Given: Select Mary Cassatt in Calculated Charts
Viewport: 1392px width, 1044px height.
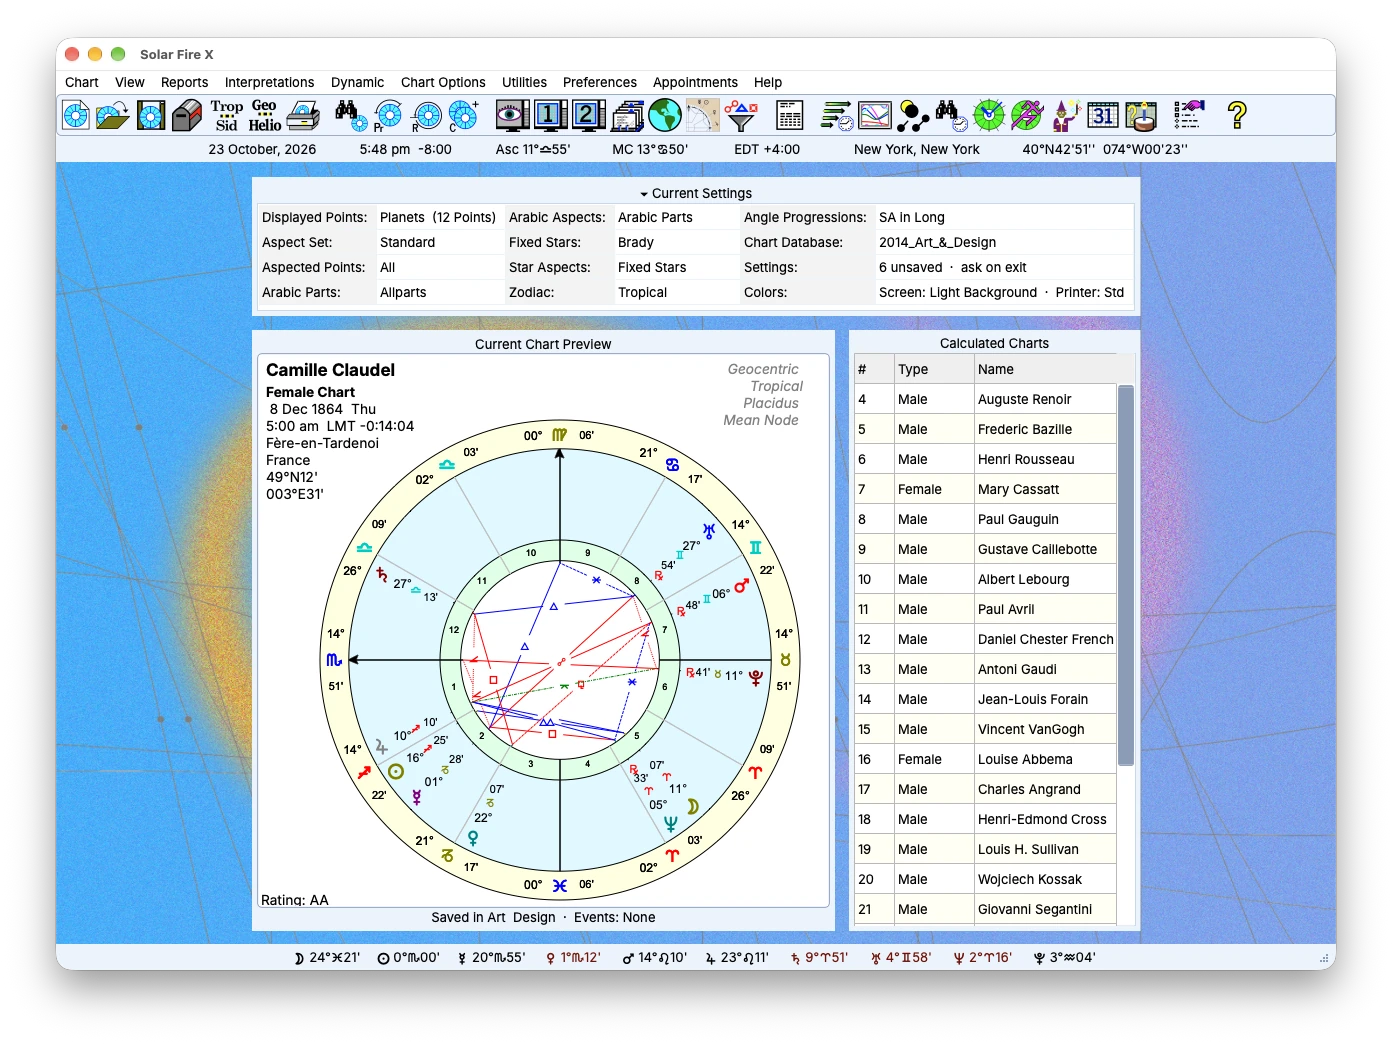Looking at the screenshot, I should [x=985, y=489].
